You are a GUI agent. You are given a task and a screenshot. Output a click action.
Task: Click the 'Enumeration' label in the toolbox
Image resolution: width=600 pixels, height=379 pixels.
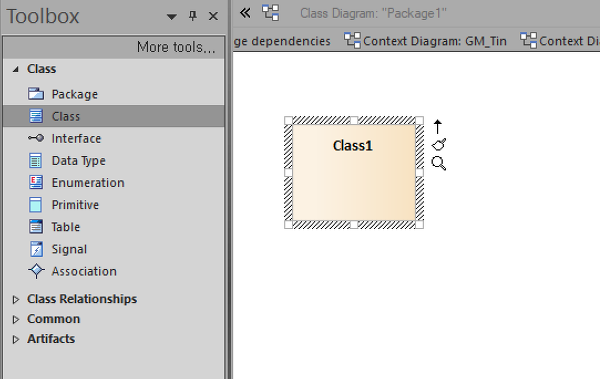88,183
